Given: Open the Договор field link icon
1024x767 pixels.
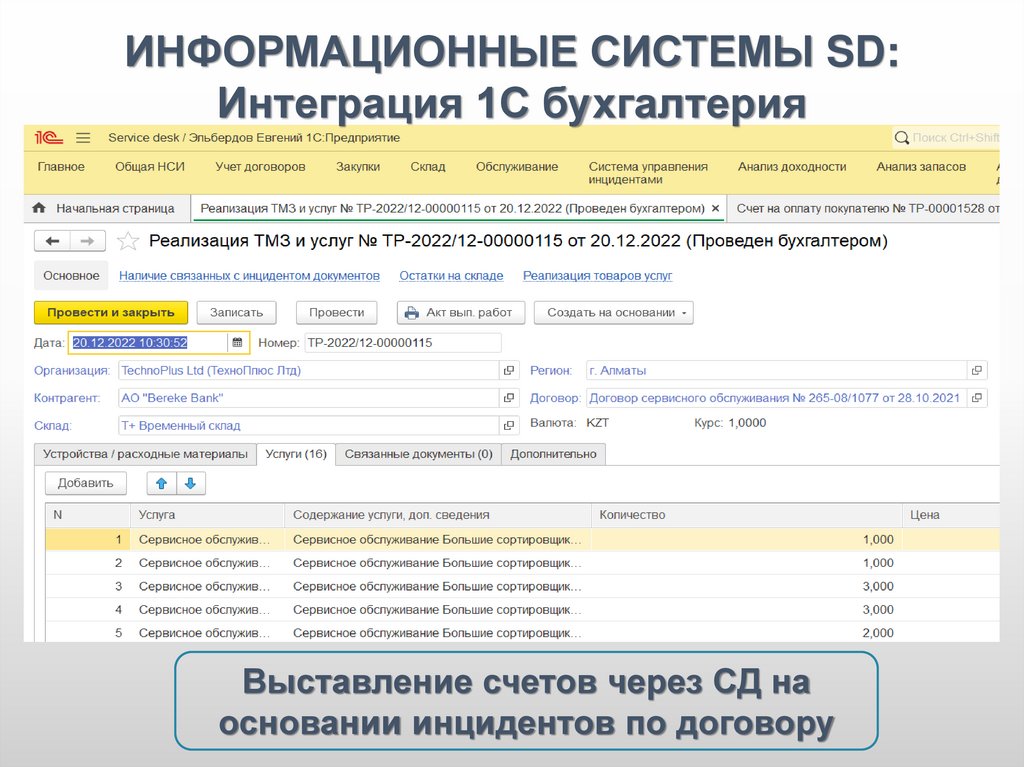Looking at the screenshot, I should 977,398.
